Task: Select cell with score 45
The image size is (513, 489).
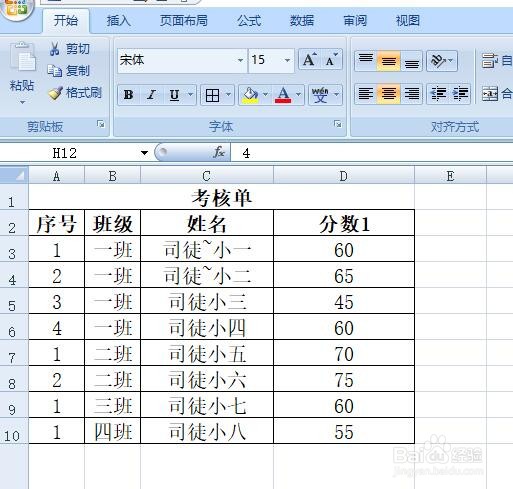Action: [344, 301]
